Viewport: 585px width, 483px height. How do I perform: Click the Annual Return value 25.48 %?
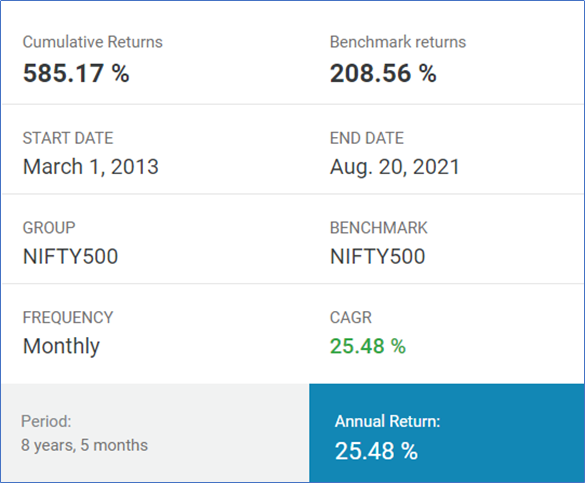(x=376, y=451)
